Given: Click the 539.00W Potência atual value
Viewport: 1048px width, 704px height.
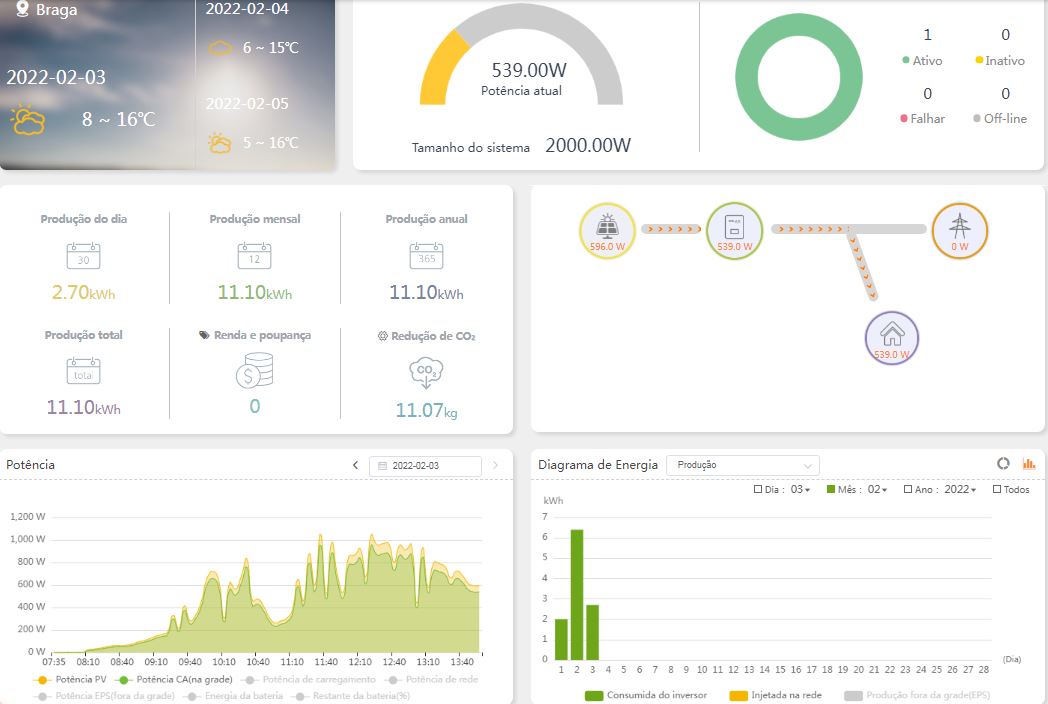Looking at the screenshot, I should (529, 70).
